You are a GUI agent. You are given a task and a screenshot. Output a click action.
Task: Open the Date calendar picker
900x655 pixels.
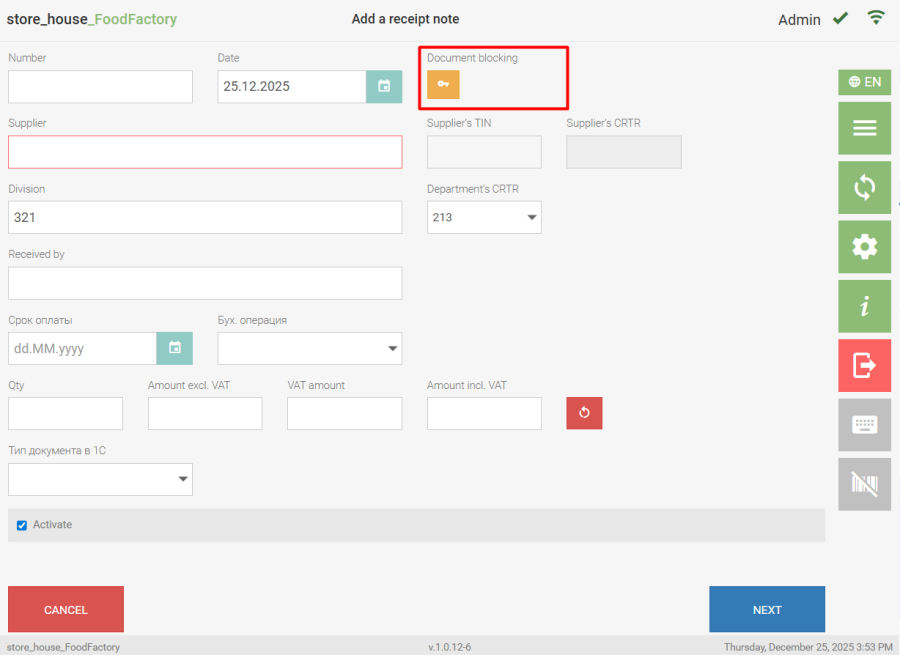(384, 86)
